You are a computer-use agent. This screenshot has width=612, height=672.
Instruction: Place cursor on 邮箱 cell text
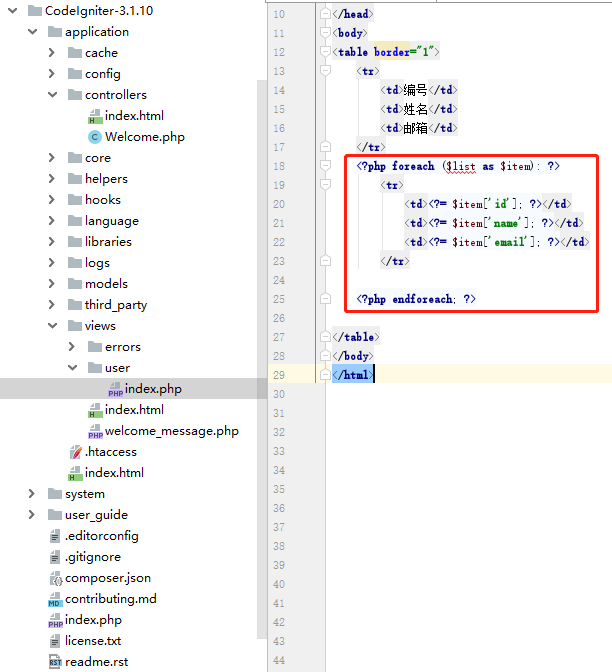(x=415, y=128)
